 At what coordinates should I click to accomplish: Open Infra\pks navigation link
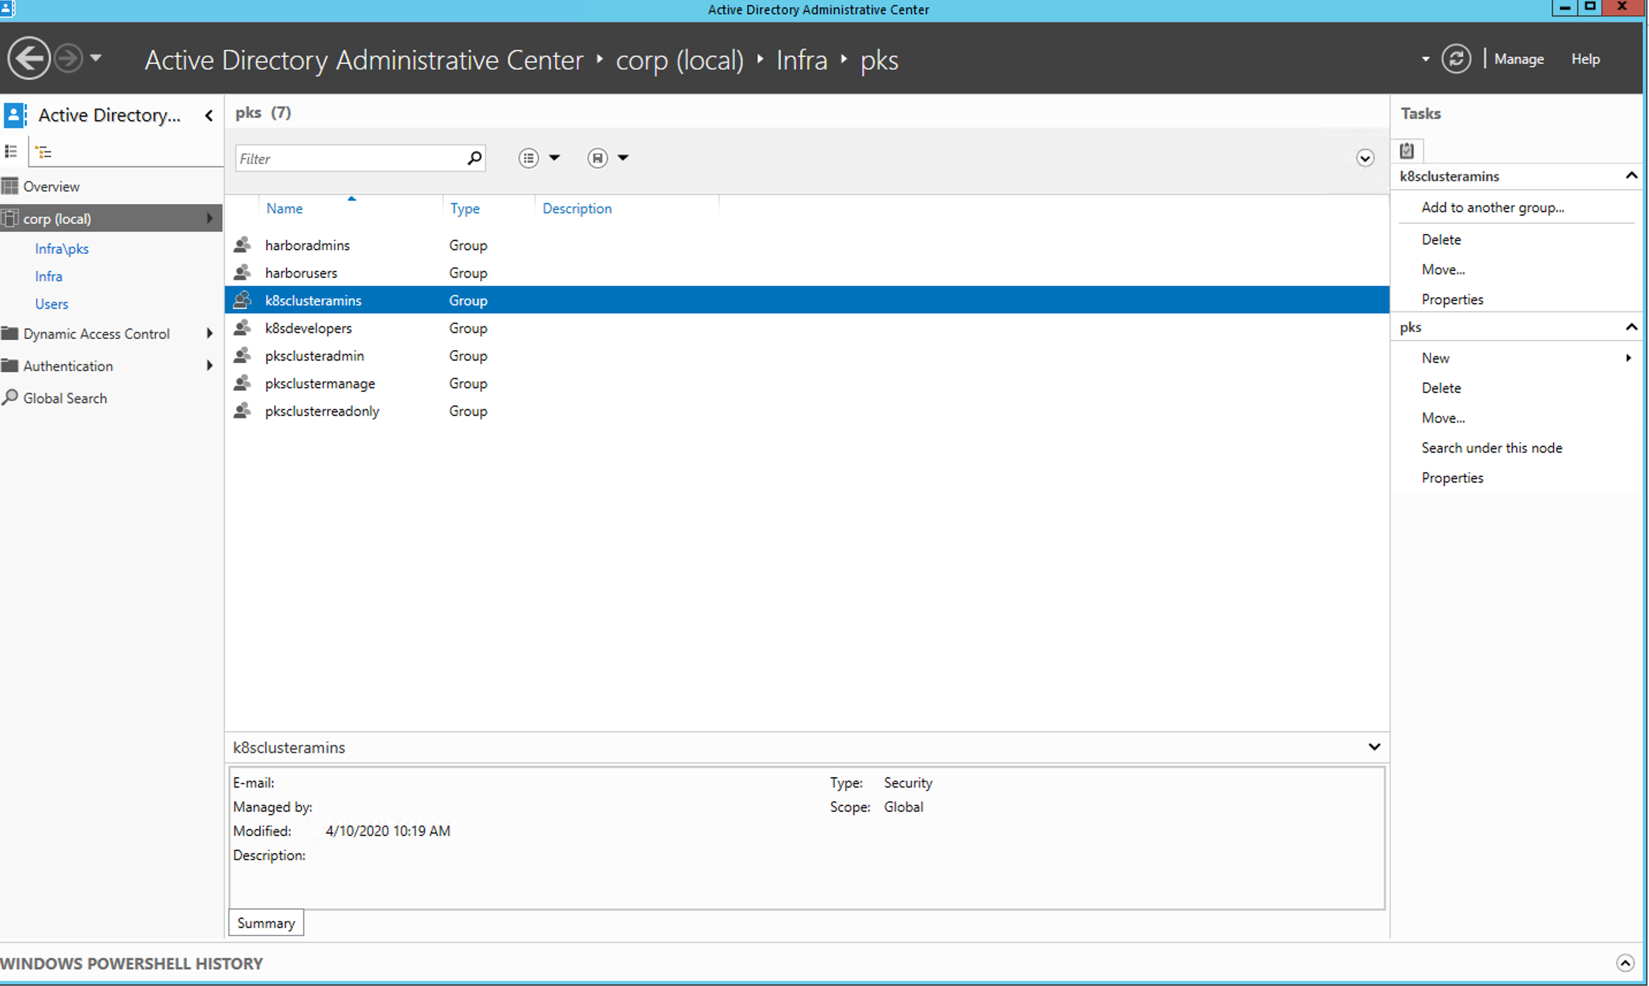(62, 249)
